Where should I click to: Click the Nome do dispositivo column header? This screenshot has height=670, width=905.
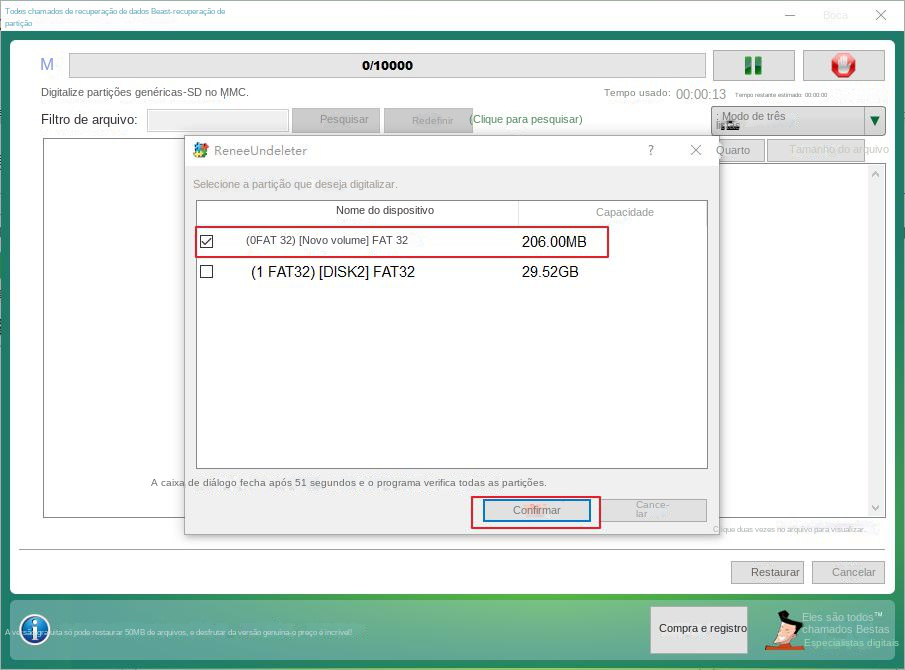pos(357,211)
